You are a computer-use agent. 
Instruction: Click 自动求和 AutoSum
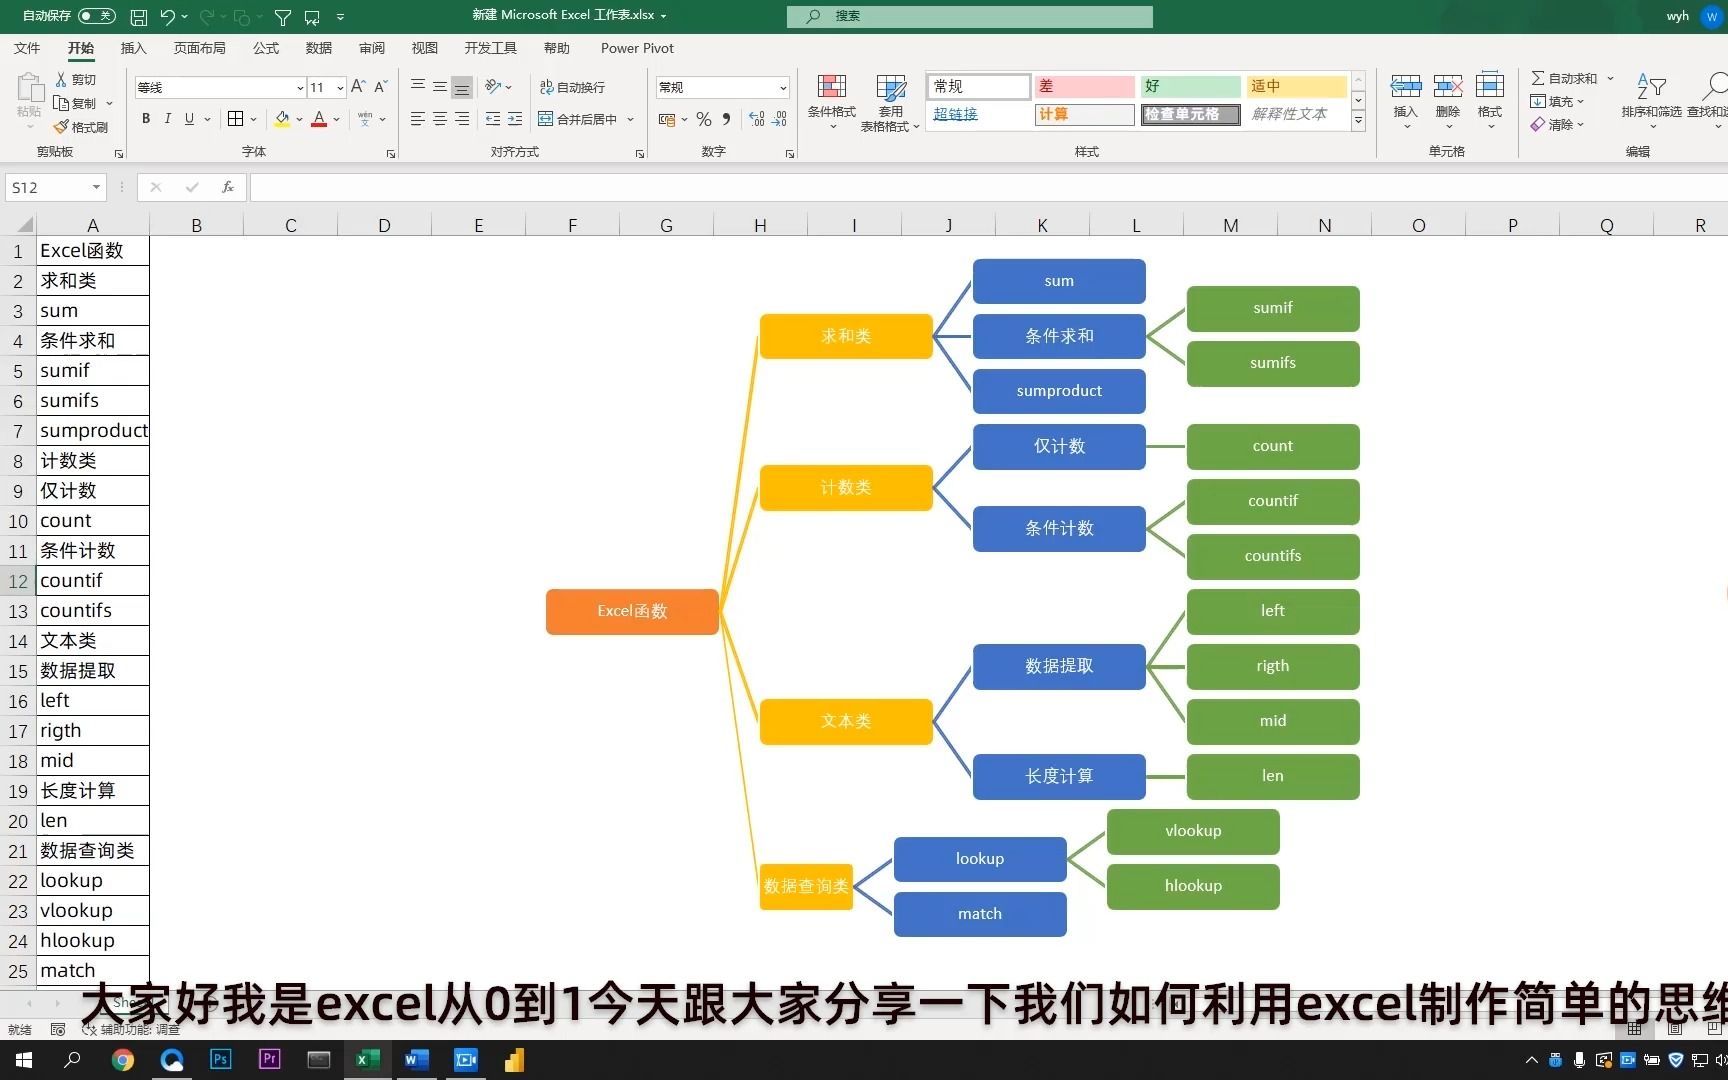(x=1564, y=78)
